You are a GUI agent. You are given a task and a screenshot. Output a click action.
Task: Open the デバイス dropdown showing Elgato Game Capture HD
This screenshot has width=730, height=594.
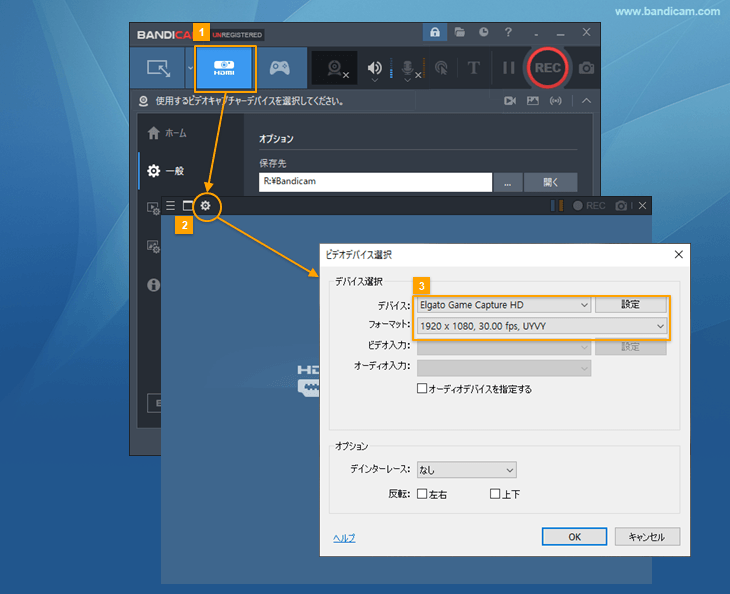(x=504, y=305)
